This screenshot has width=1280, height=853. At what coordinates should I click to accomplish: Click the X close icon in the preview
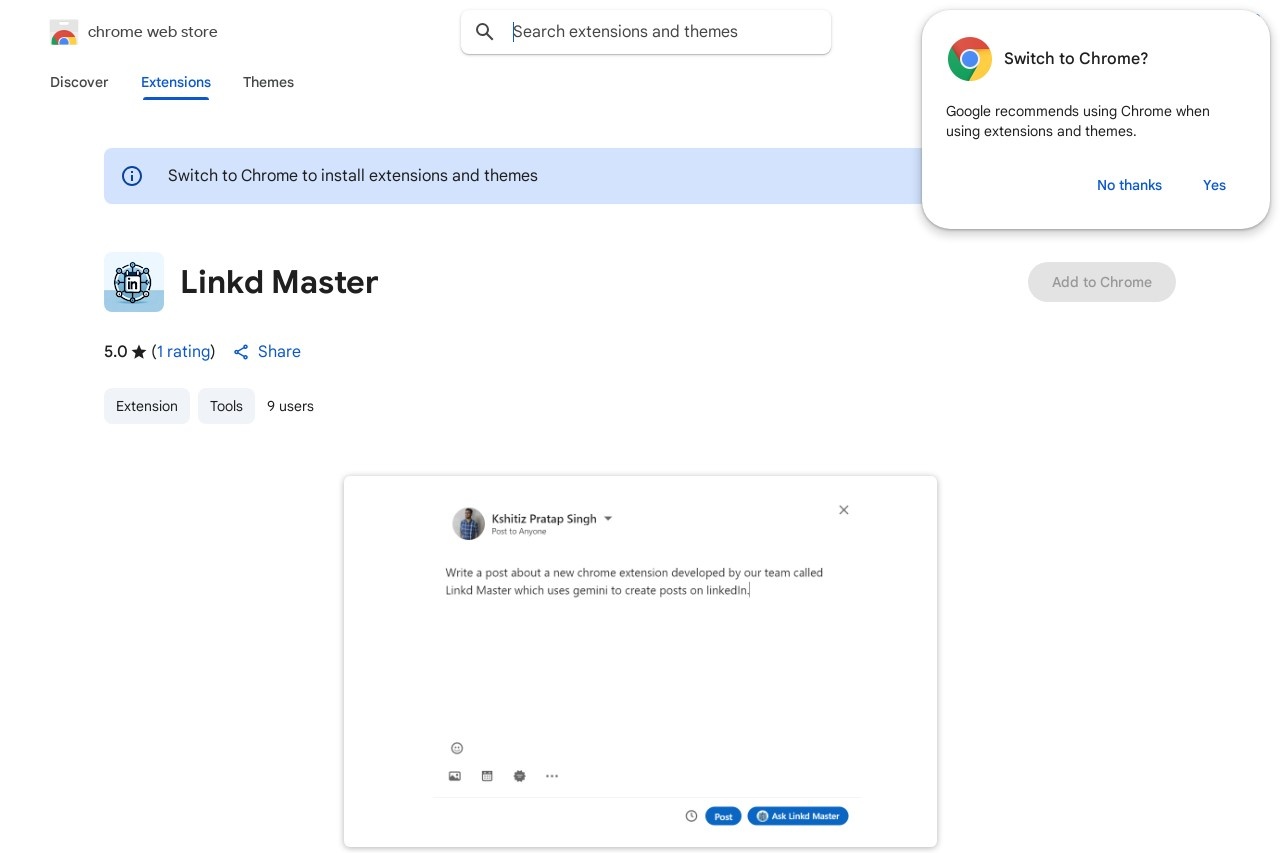(844, 510)
